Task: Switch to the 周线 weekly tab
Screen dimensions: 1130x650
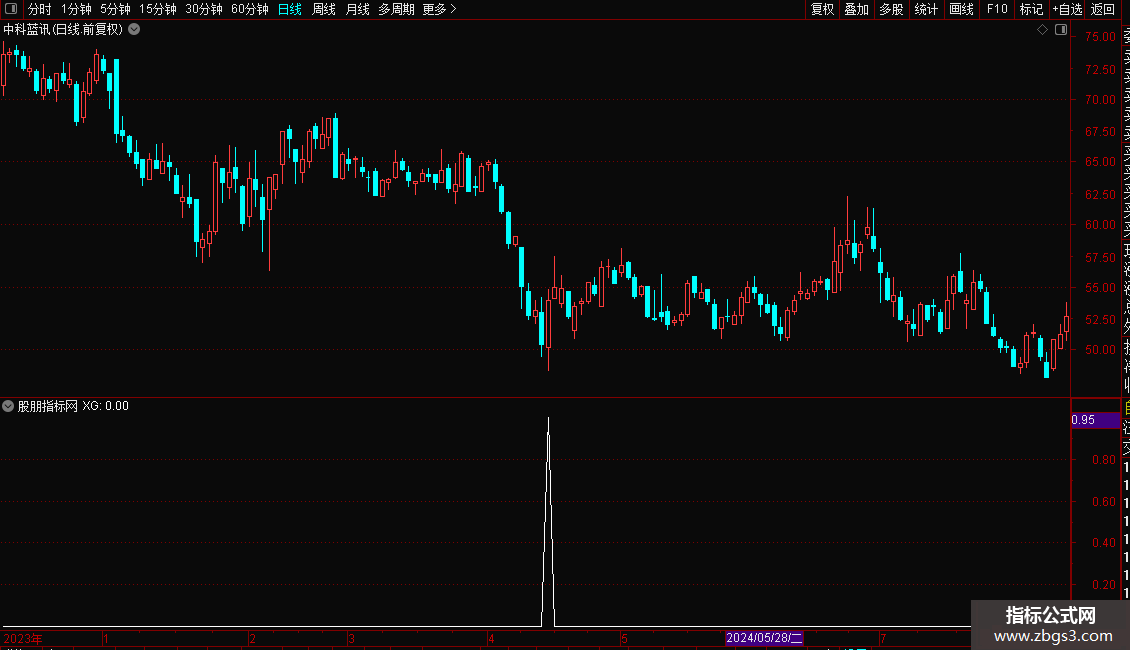Action: point(324,9)
